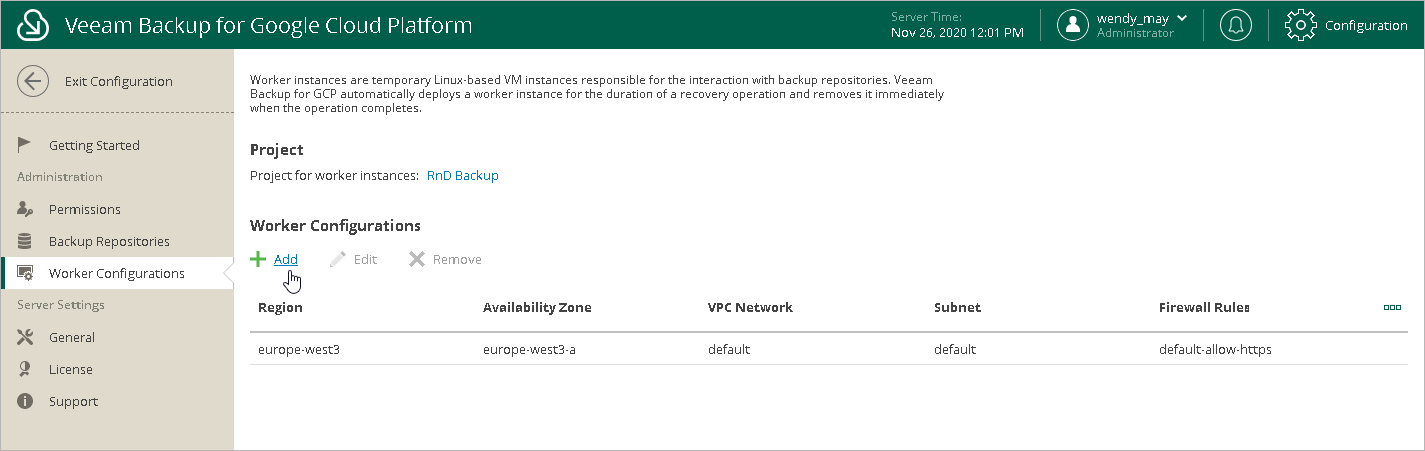
Task: Open the notifications bell icon
Action: (1236, 25)
